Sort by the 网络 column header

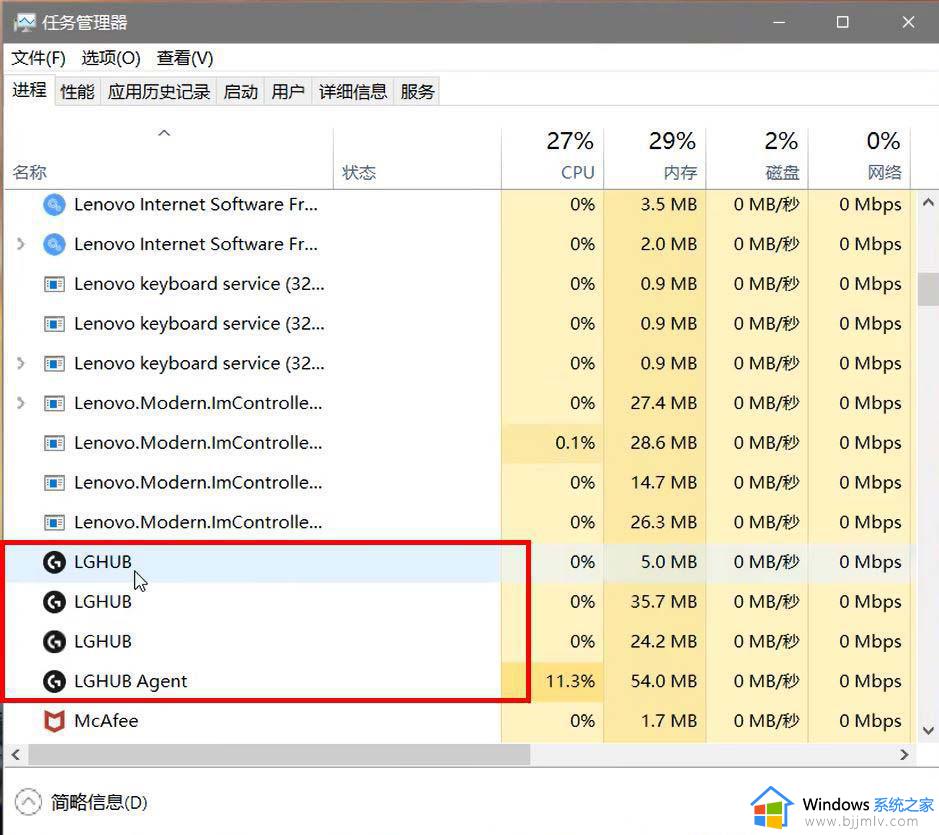[x=859, y=158]
